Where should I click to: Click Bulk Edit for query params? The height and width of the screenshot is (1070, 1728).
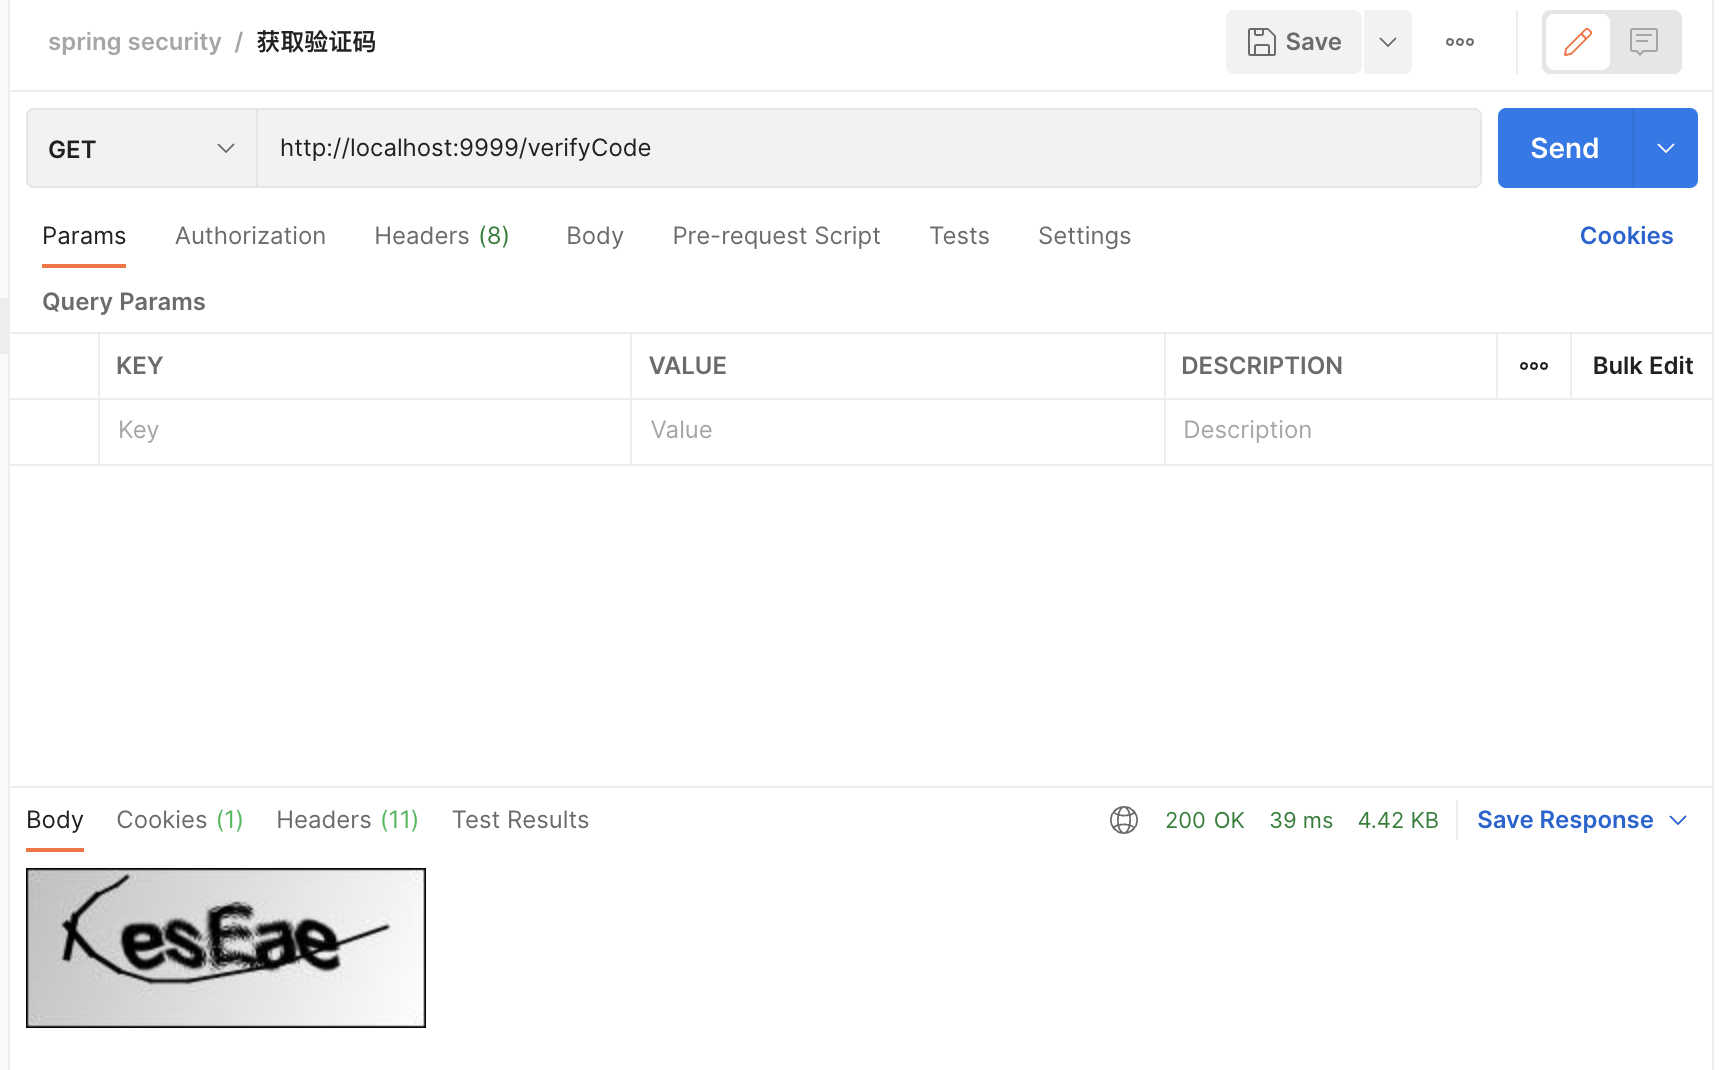click(1642, 366)
